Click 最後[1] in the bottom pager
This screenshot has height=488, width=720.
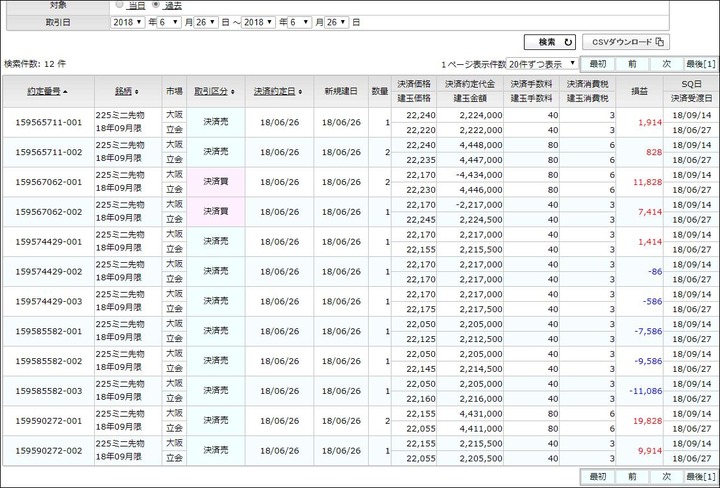pos(701,477)
